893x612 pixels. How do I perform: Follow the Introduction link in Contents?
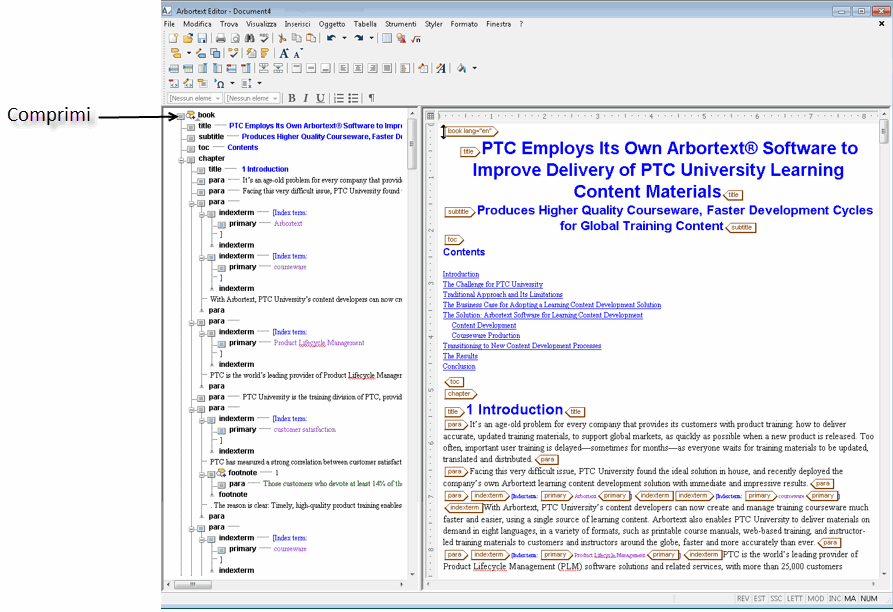[x=461, y=274]
